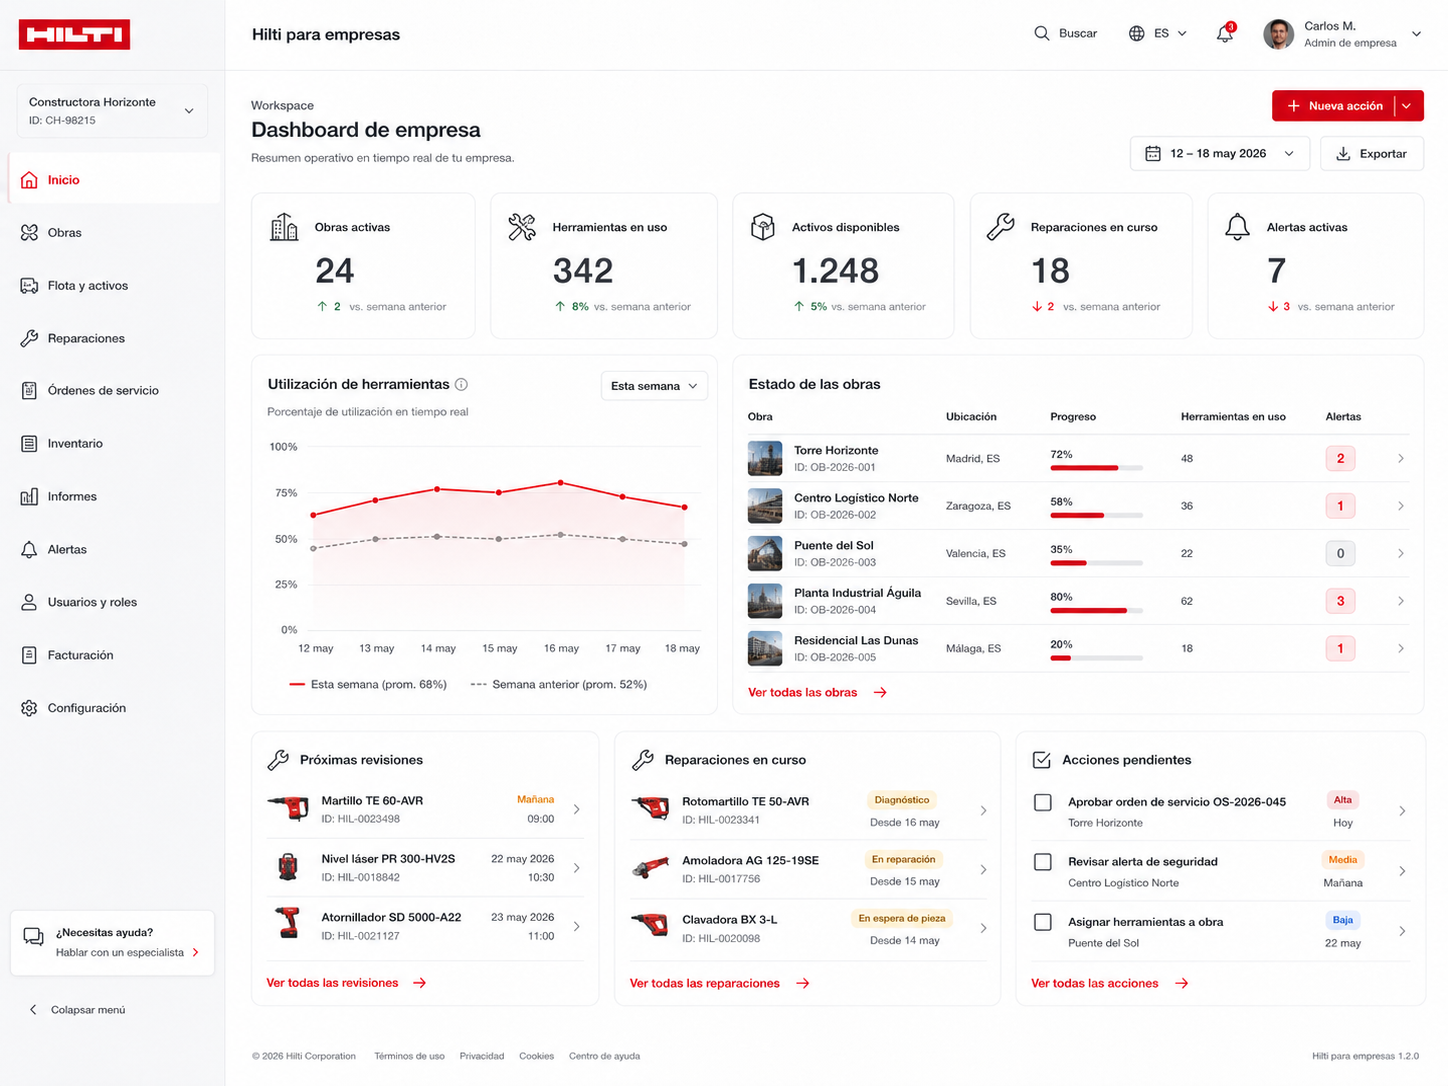Click the alert badge for Planta Industrial Águila

1340,601
